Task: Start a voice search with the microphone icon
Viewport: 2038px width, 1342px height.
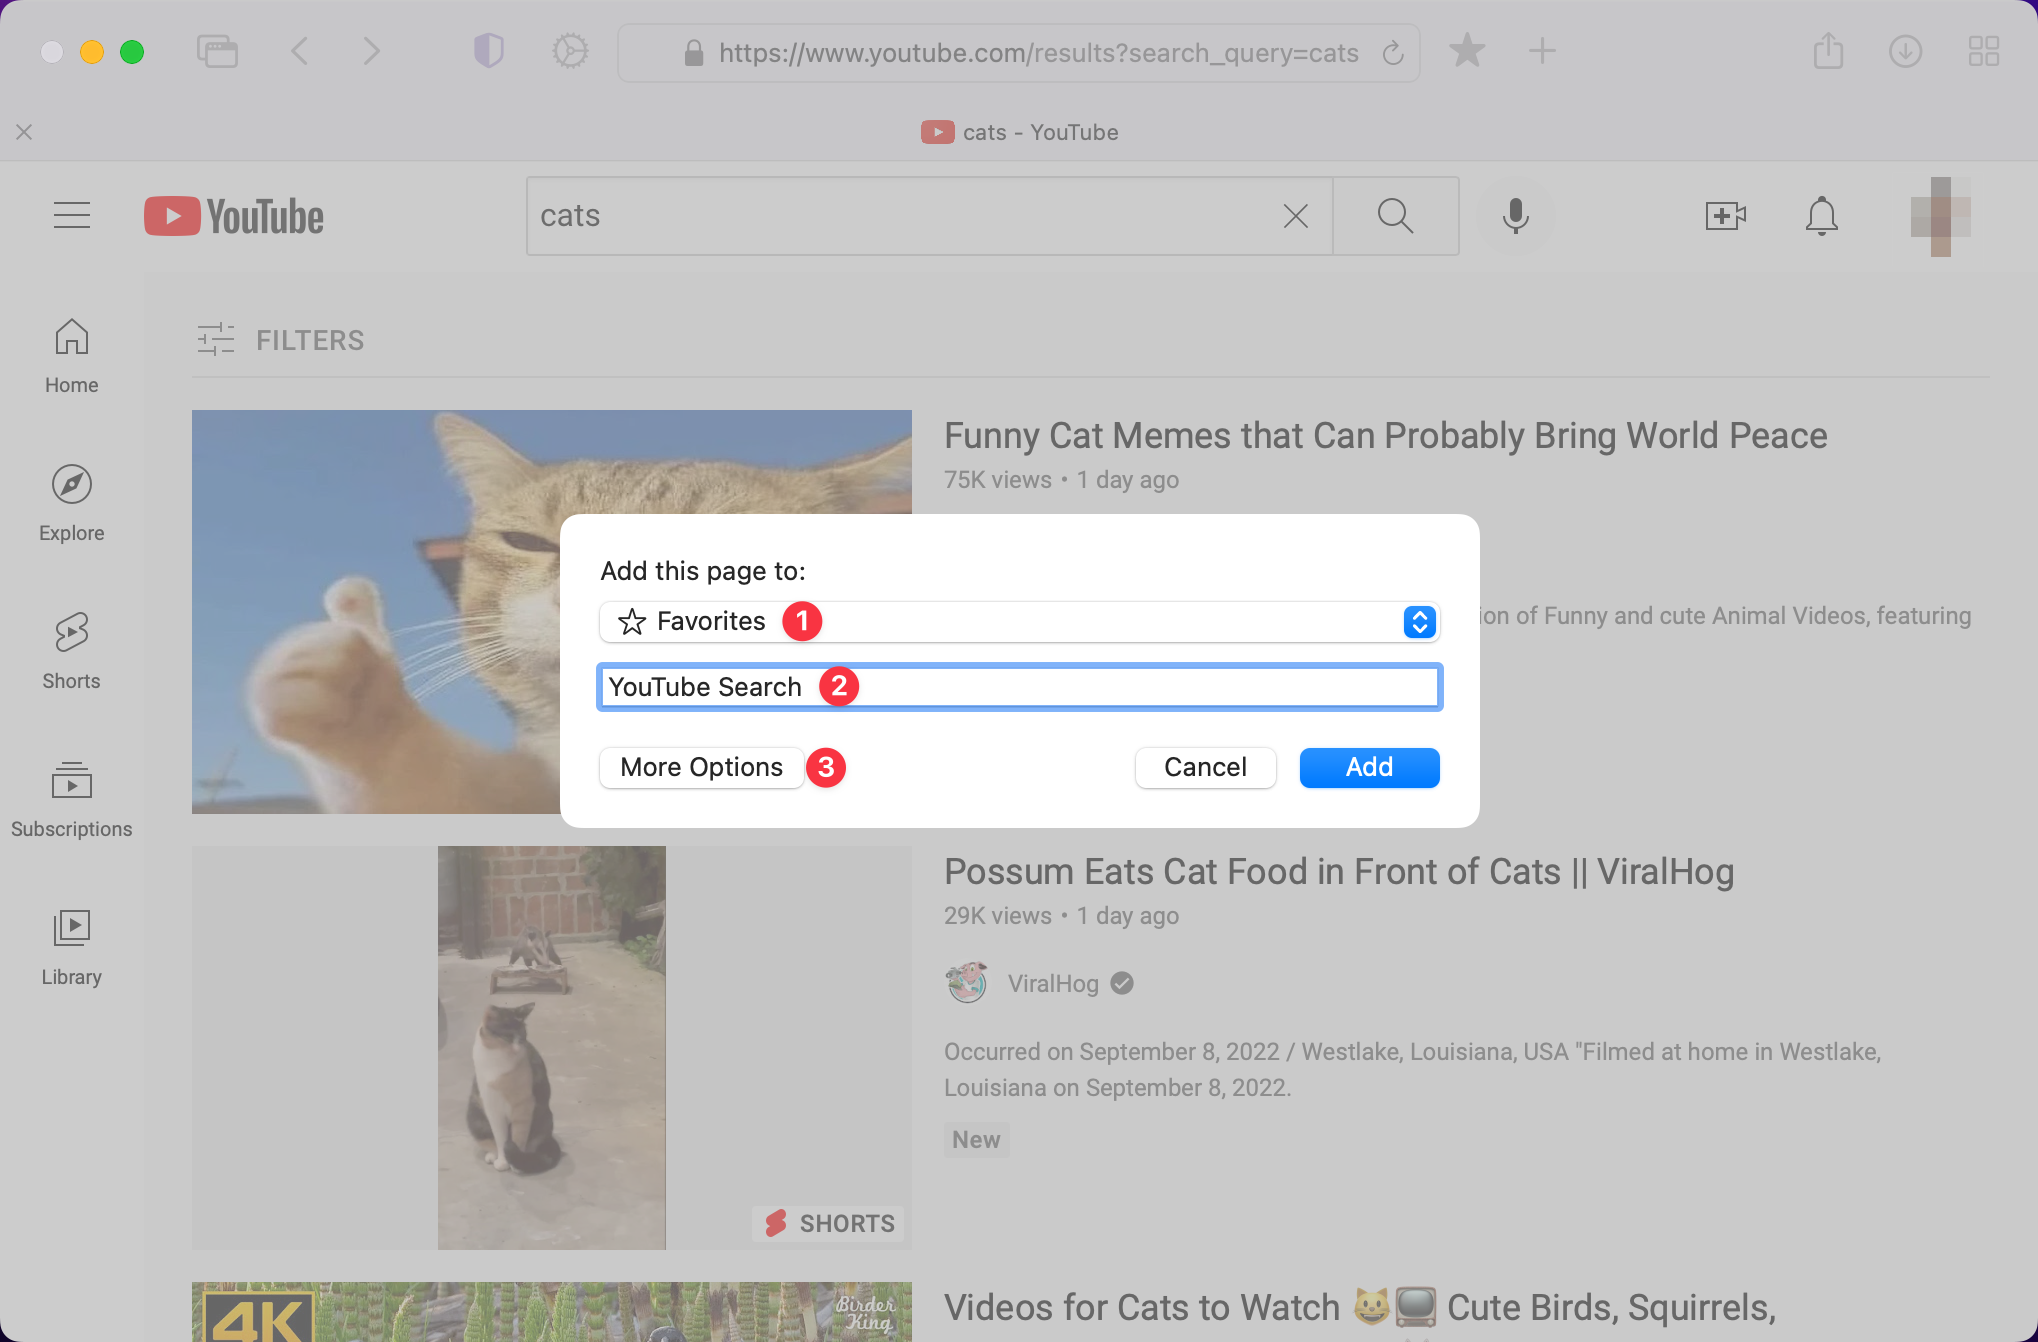Action: [x=1515, y=215]
